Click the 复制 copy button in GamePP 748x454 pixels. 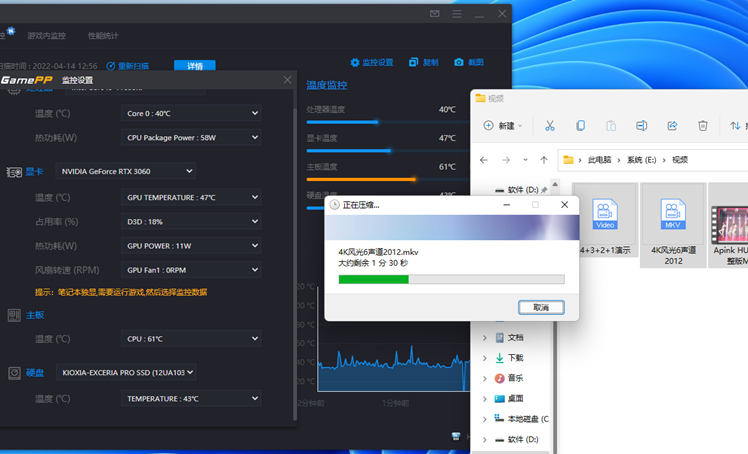click(x=424, y=62)
